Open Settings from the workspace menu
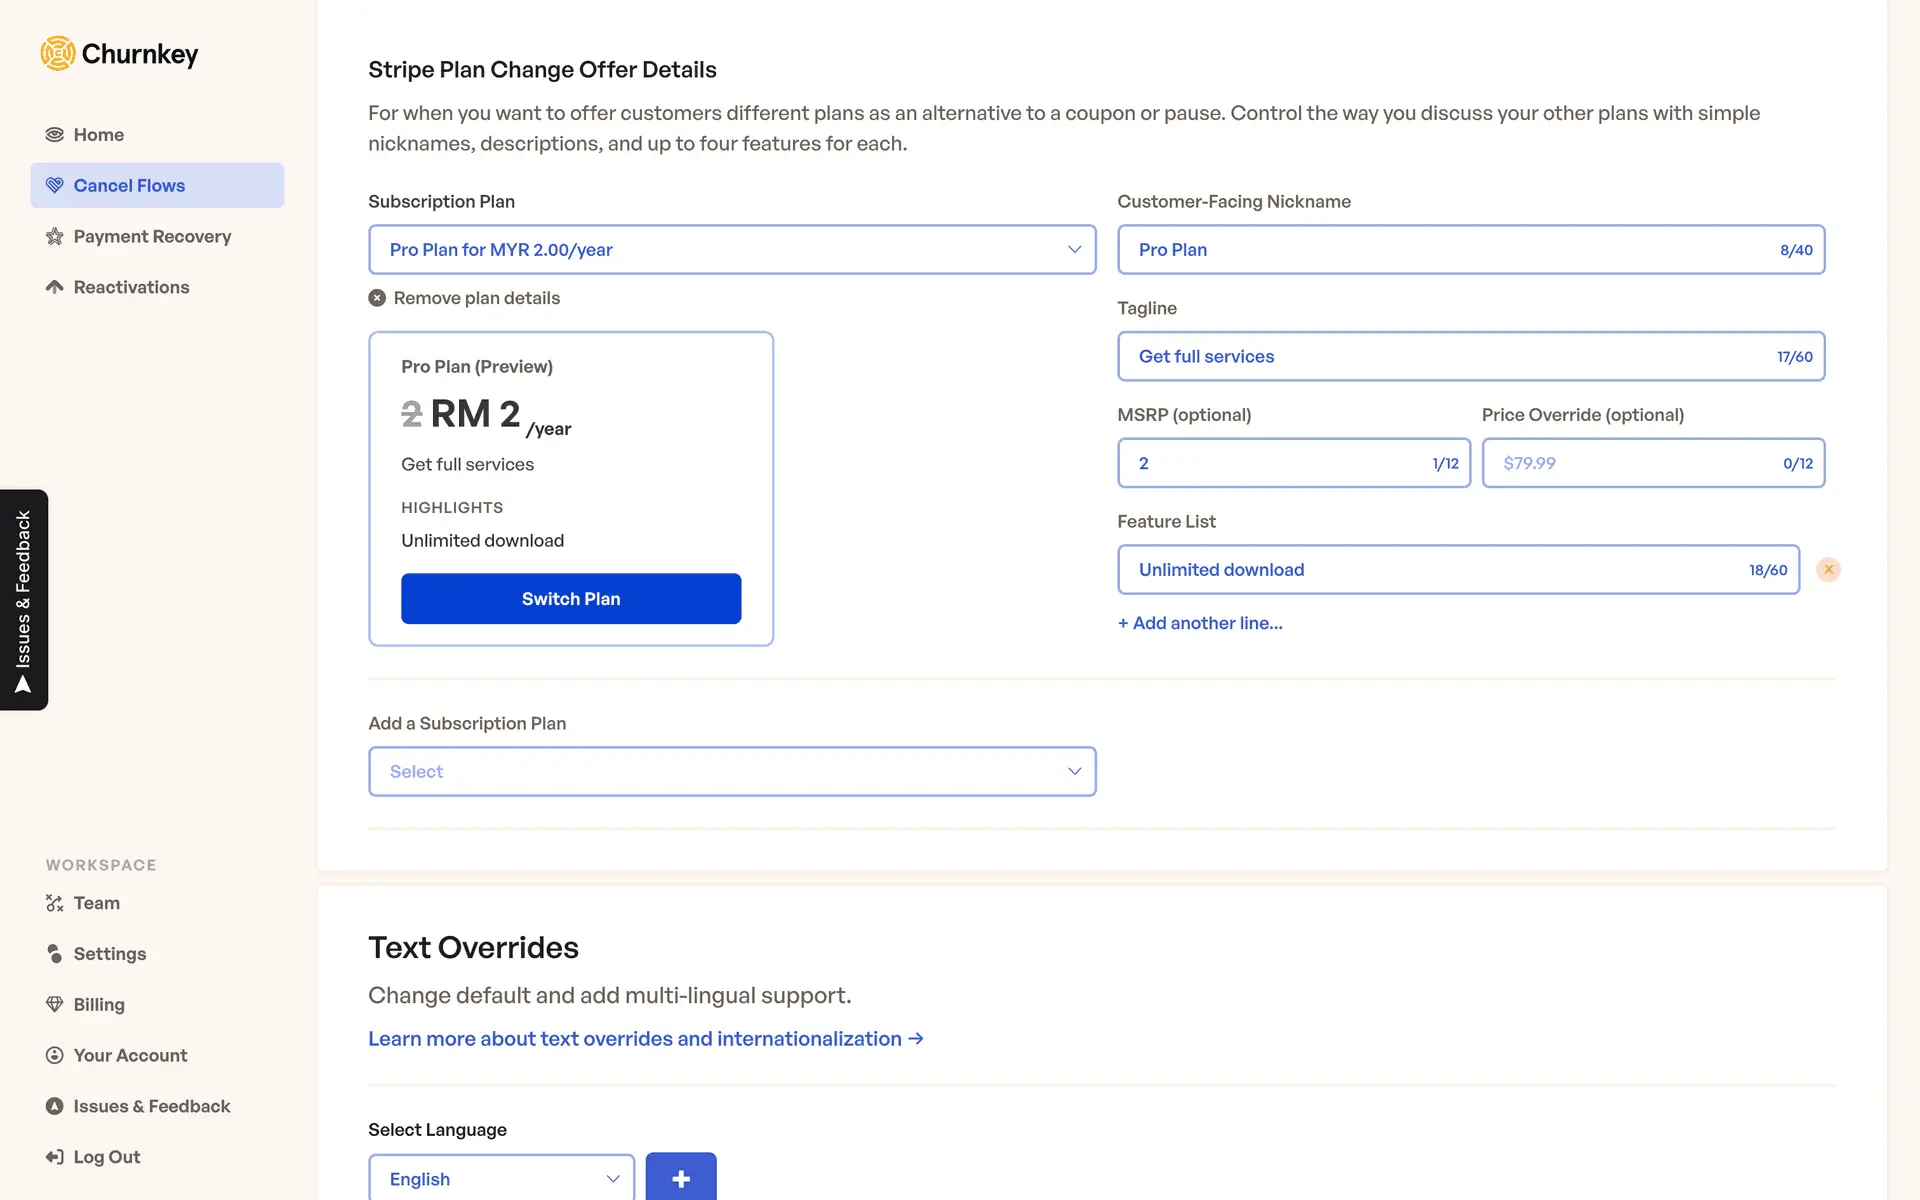Image resolution: width=1920 pixels, height=1200 pixels. click(x=110, y=954)
